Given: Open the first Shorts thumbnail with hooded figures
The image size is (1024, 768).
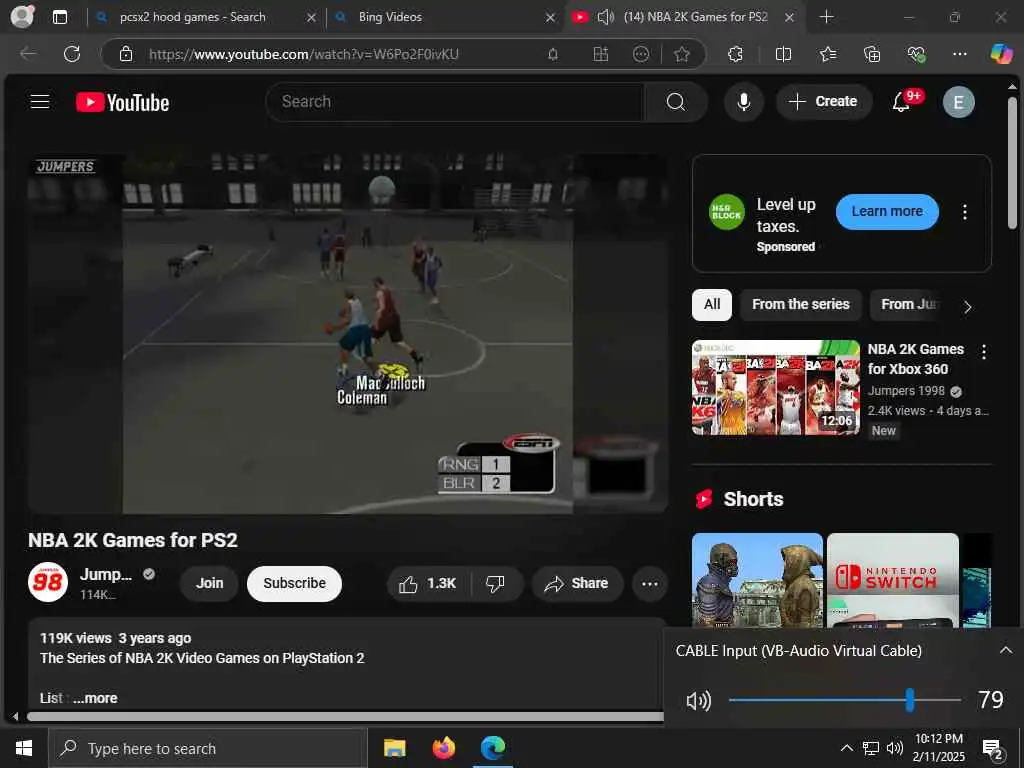Looking at the screenshot, I should (x=757, y=581).
